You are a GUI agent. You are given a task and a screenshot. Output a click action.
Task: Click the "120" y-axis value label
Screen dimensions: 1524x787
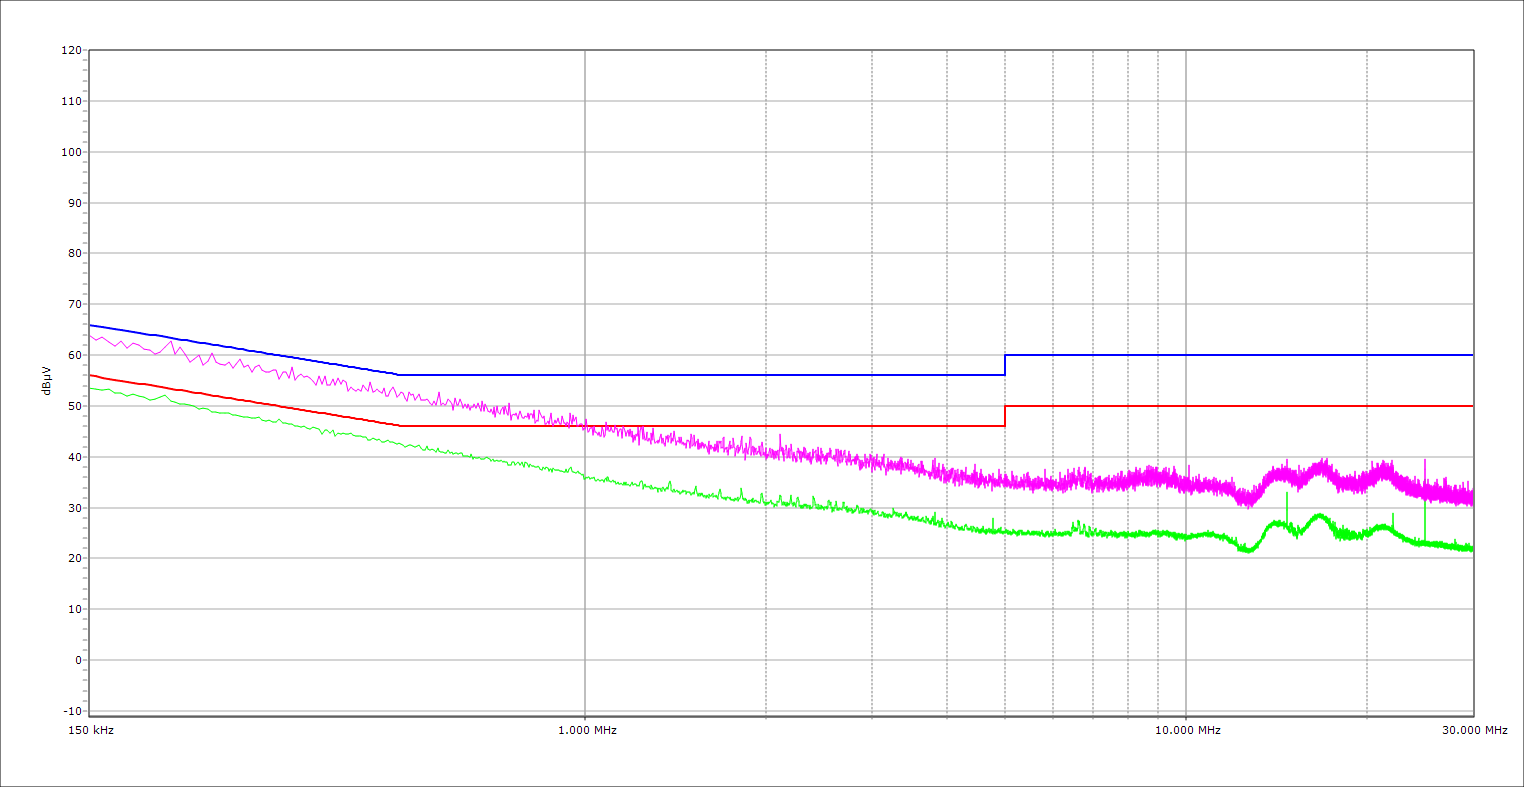pyautogui.click(x=71, y=51)
